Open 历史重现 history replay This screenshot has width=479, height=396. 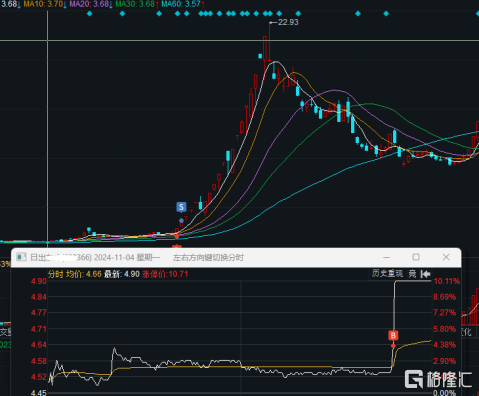coord(387,274)
